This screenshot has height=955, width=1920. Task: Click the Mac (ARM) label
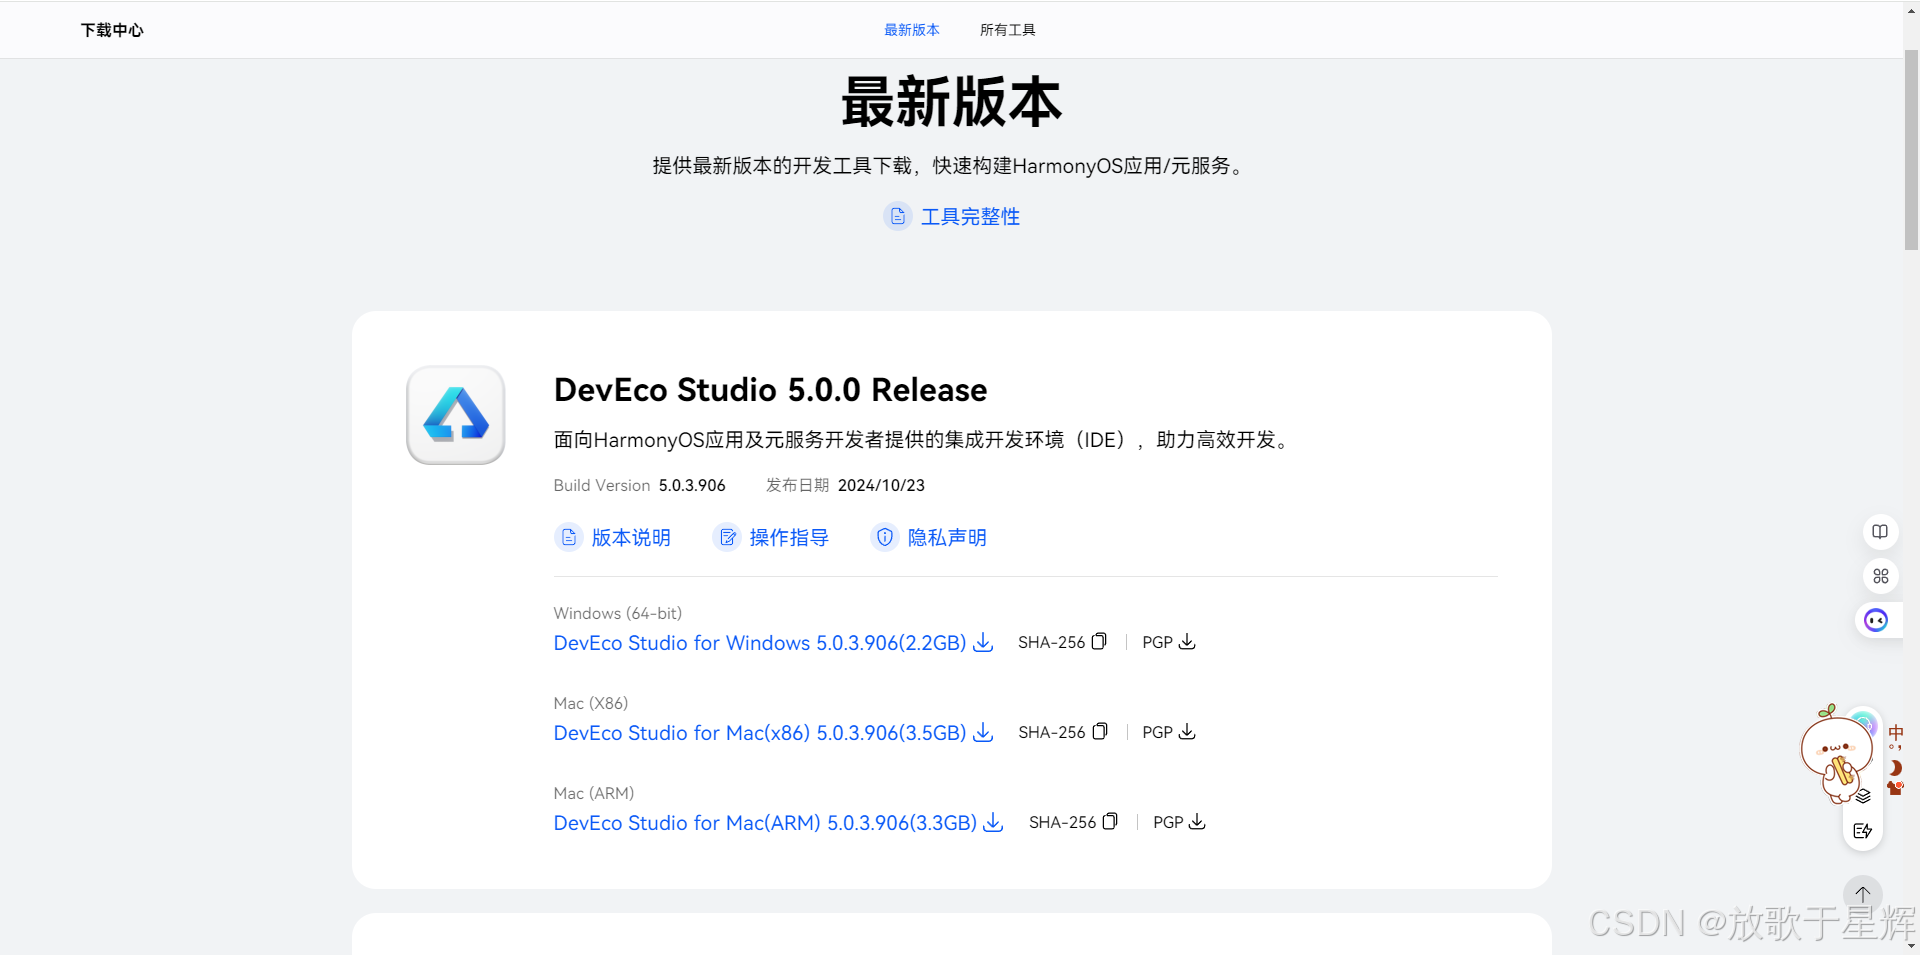coord(594,793)
